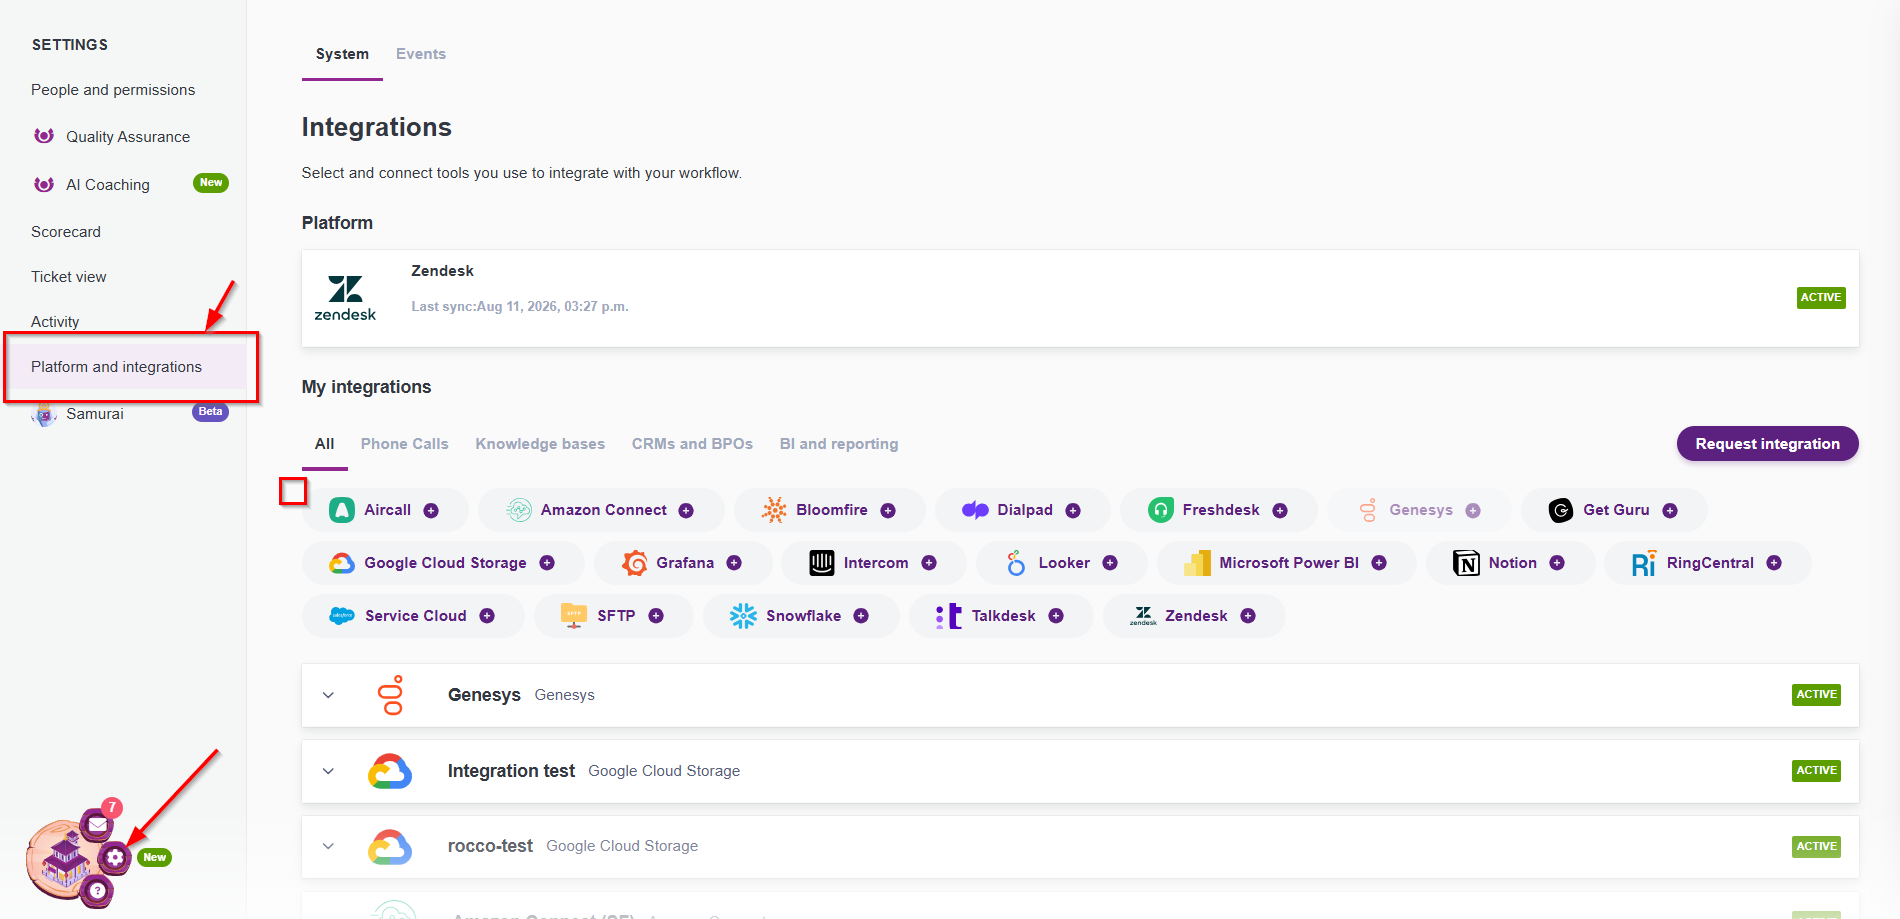Select the BI and reporting tab

coord(839,444)
